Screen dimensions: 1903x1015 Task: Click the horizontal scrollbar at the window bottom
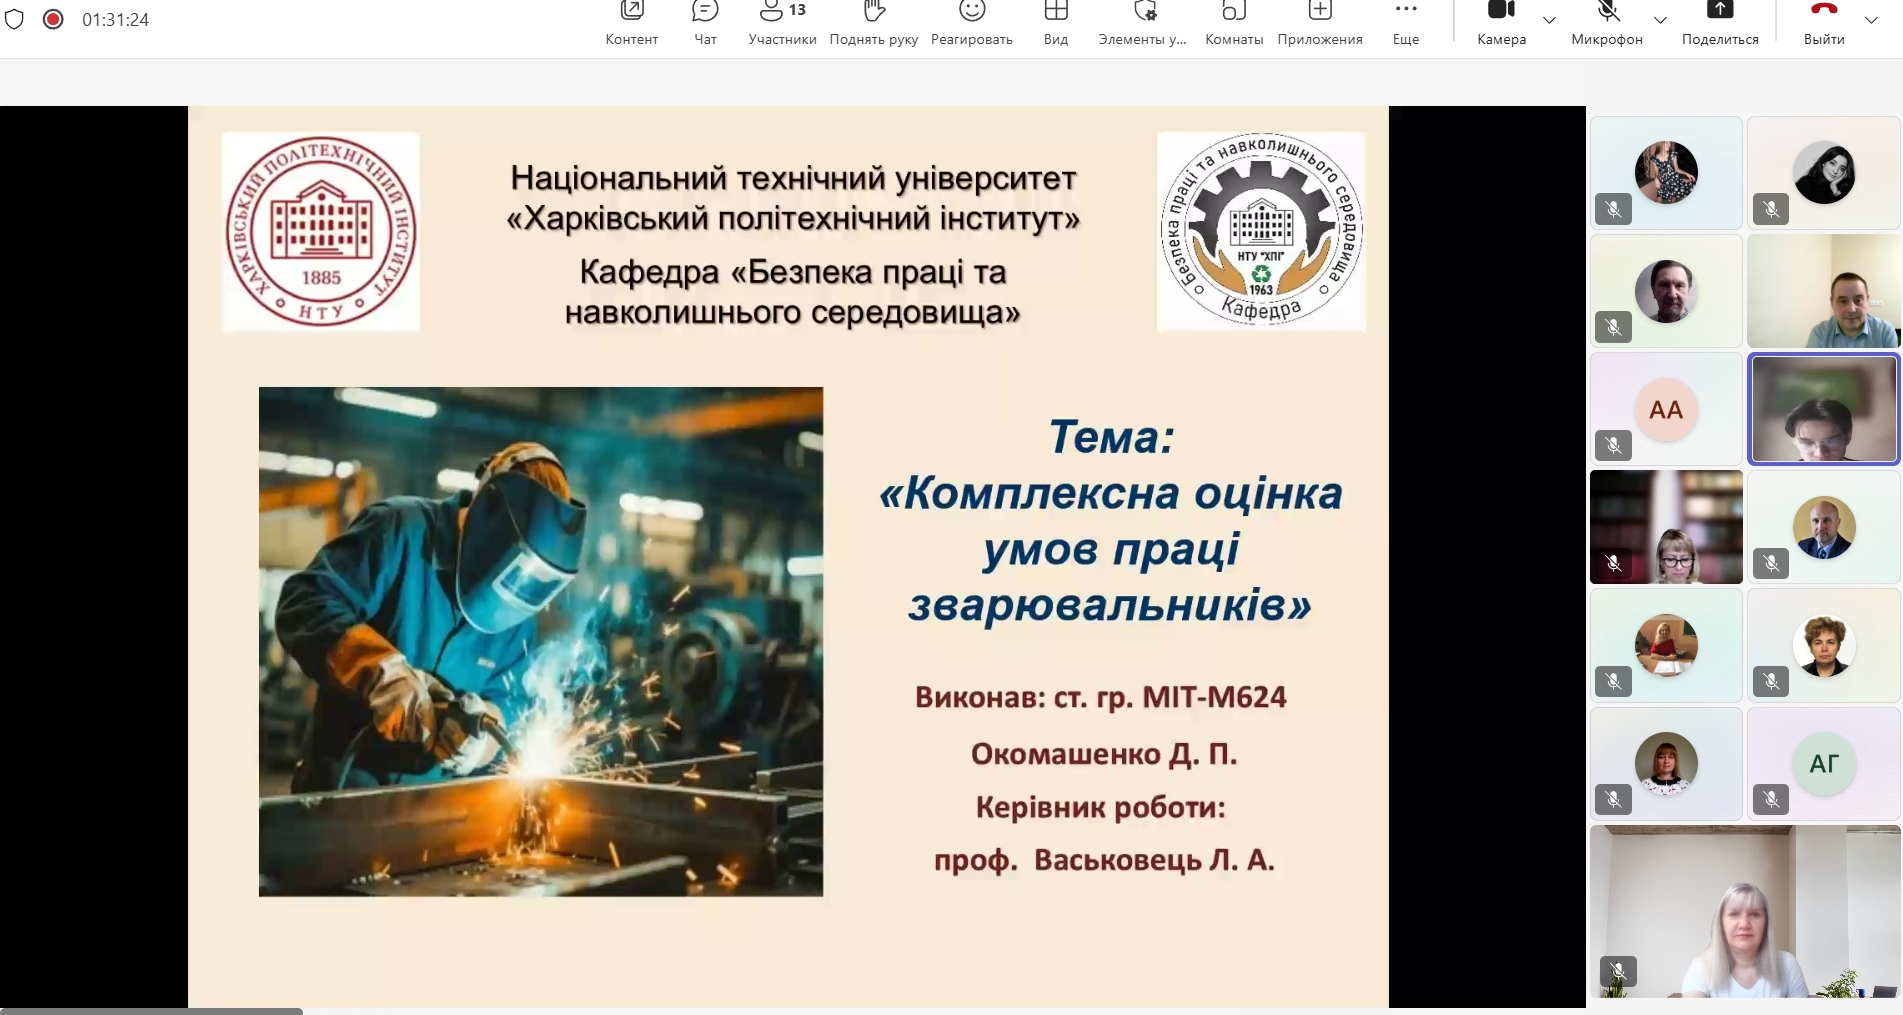coord(151,1011)
